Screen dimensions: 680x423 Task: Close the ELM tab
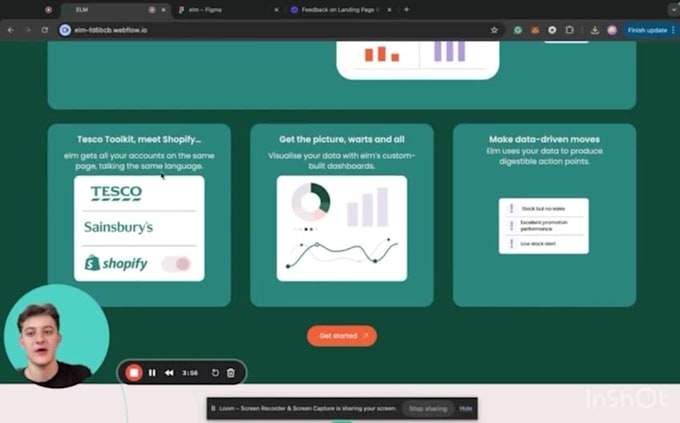tap(163, 10)
